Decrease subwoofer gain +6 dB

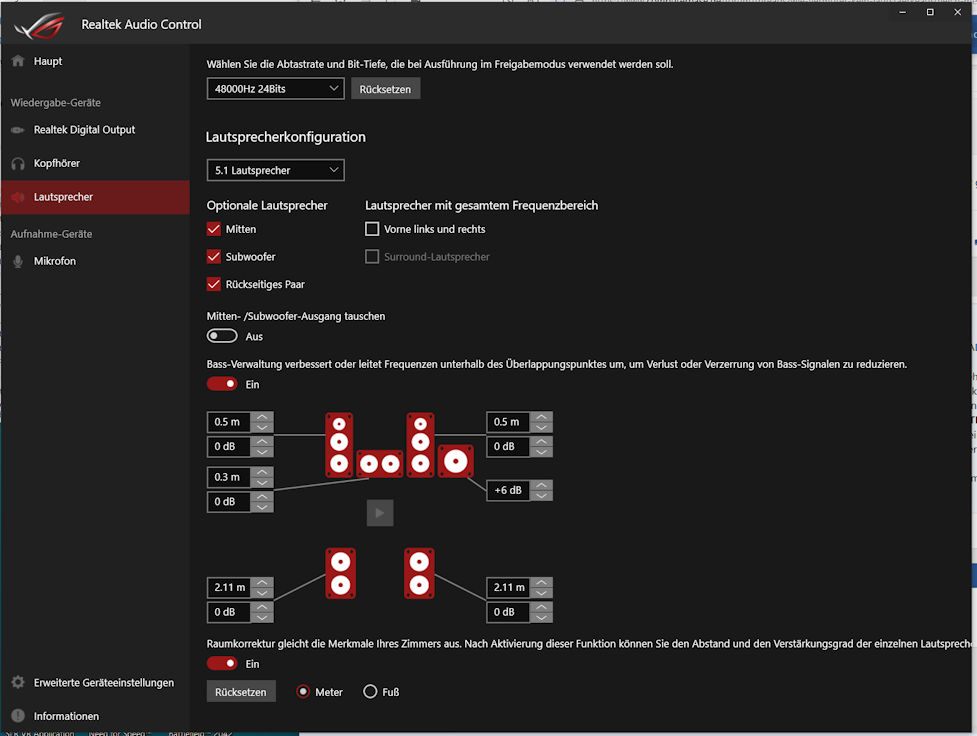(541, 496)
